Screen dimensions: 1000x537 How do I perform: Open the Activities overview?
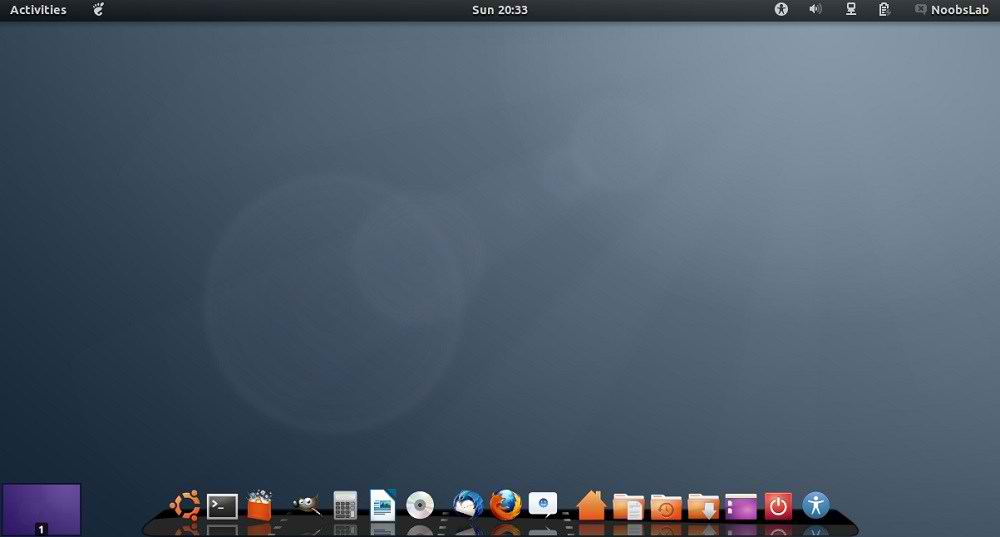(x=38, y=10)
